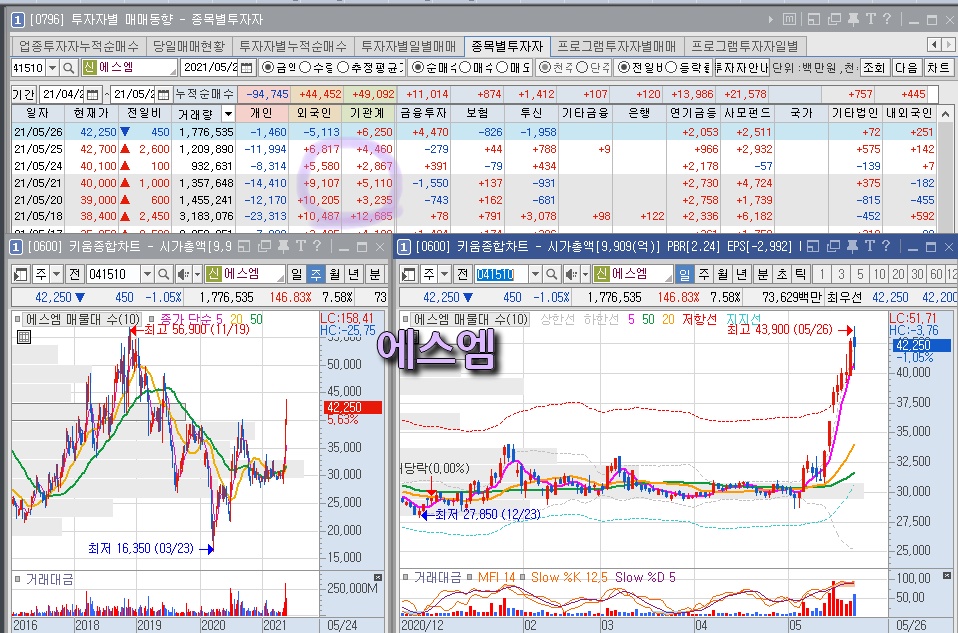This screenshot has width=958, height=633.
Task: Click 에스엠 매물대 수(10) label in right chart
Action: tap(470, 319)
